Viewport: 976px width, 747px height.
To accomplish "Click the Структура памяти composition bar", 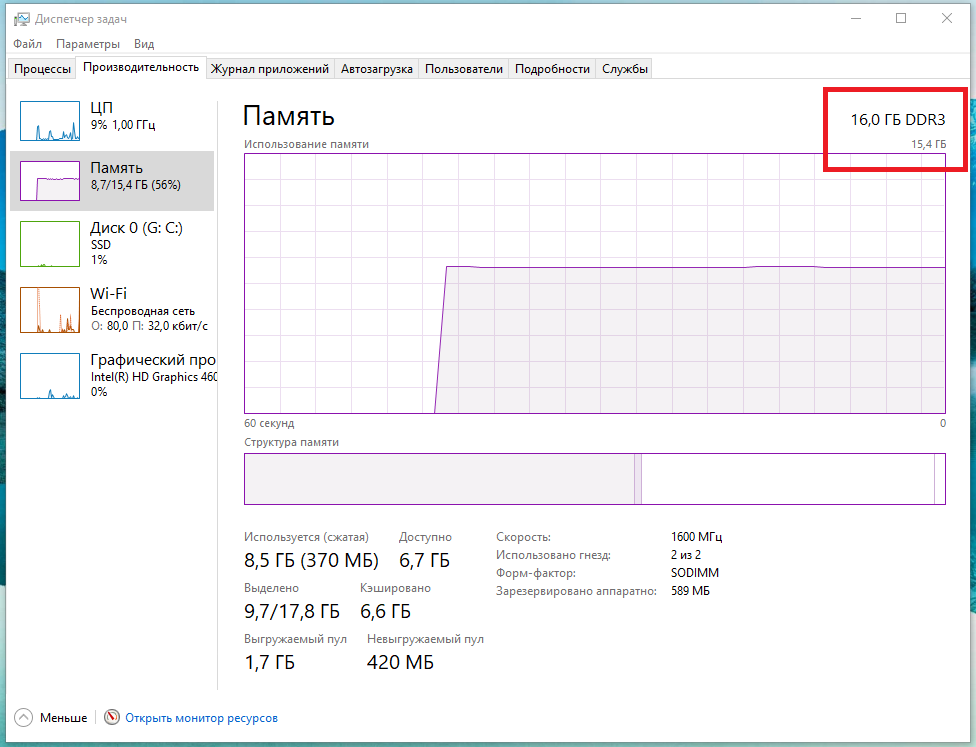I will point(594,479).
